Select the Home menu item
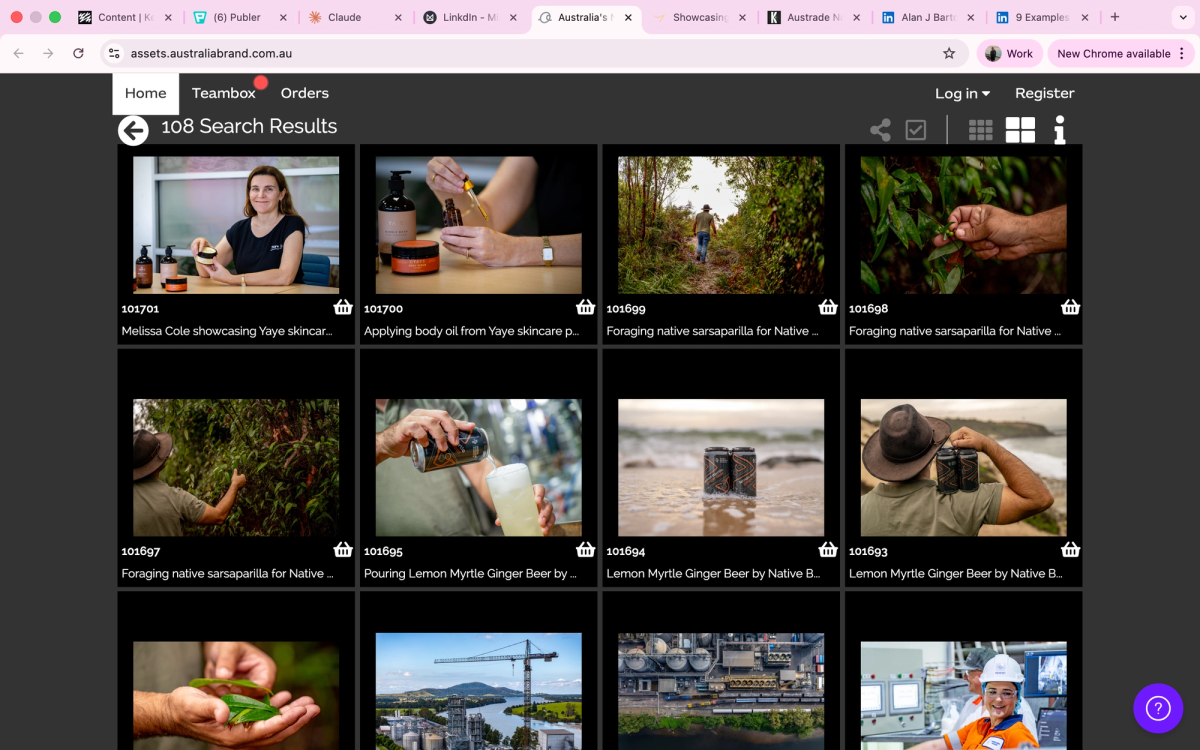The width and height of the screenshot is (1200, 750). pos(145,93)
